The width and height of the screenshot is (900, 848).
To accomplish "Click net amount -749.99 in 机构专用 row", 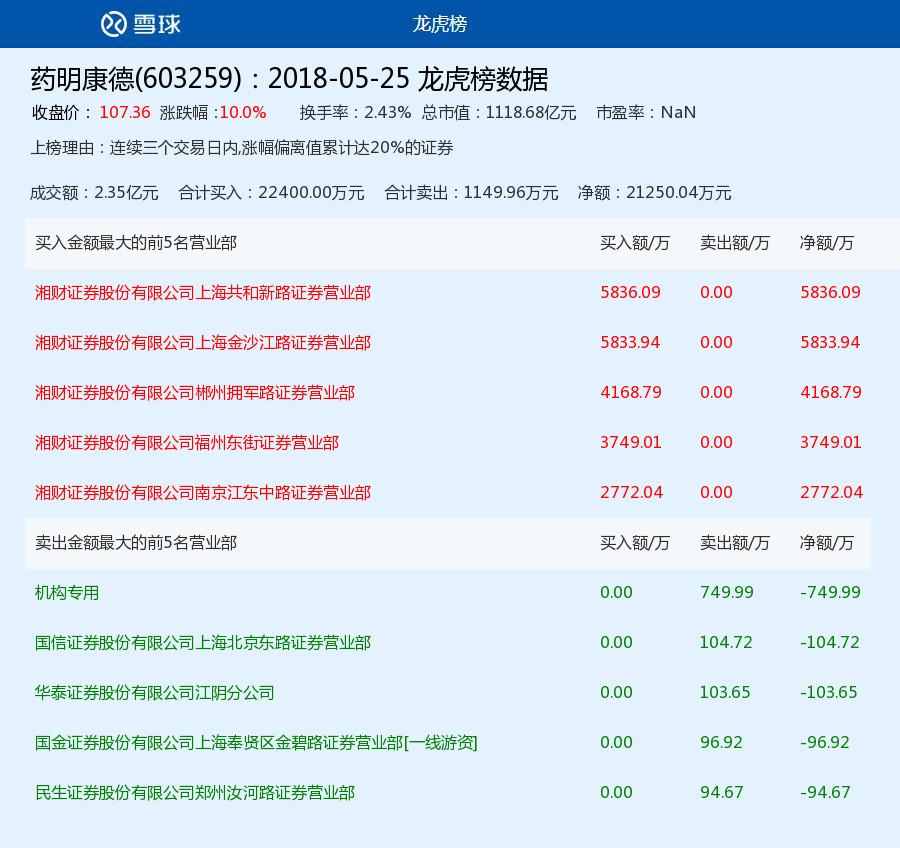I will point(831,592).
